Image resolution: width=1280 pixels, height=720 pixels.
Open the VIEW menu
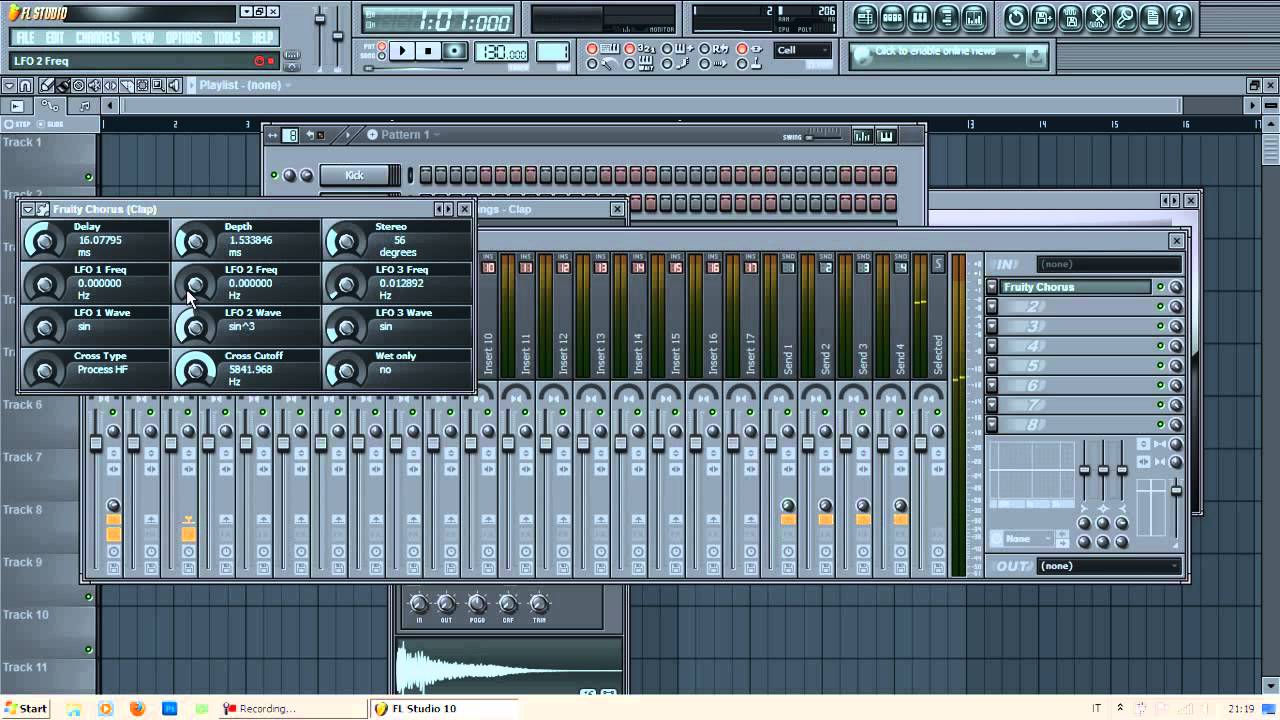(x=143, y=38)
